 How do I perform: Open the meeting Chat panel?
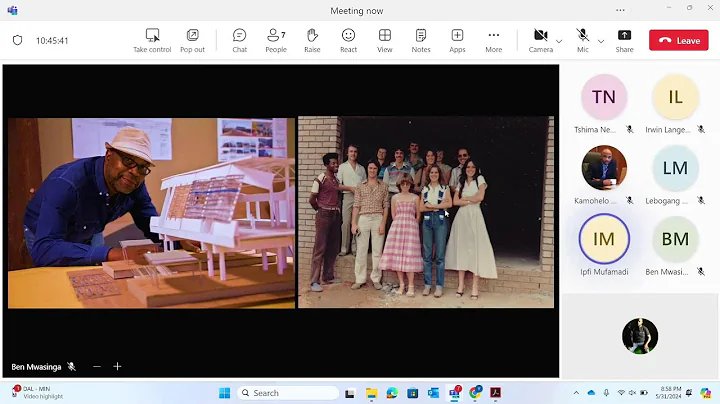point(239,36)
